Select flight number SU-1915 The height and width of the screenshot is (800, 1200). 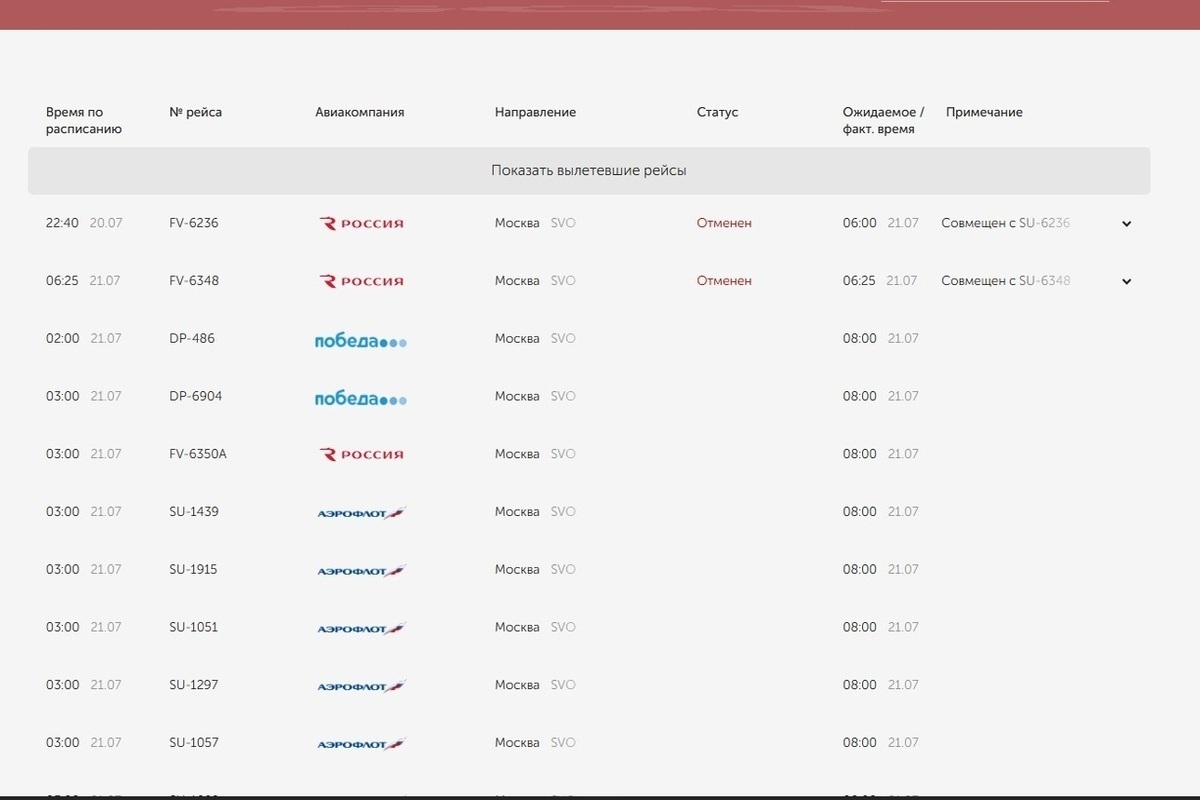(x=194, y=570)
